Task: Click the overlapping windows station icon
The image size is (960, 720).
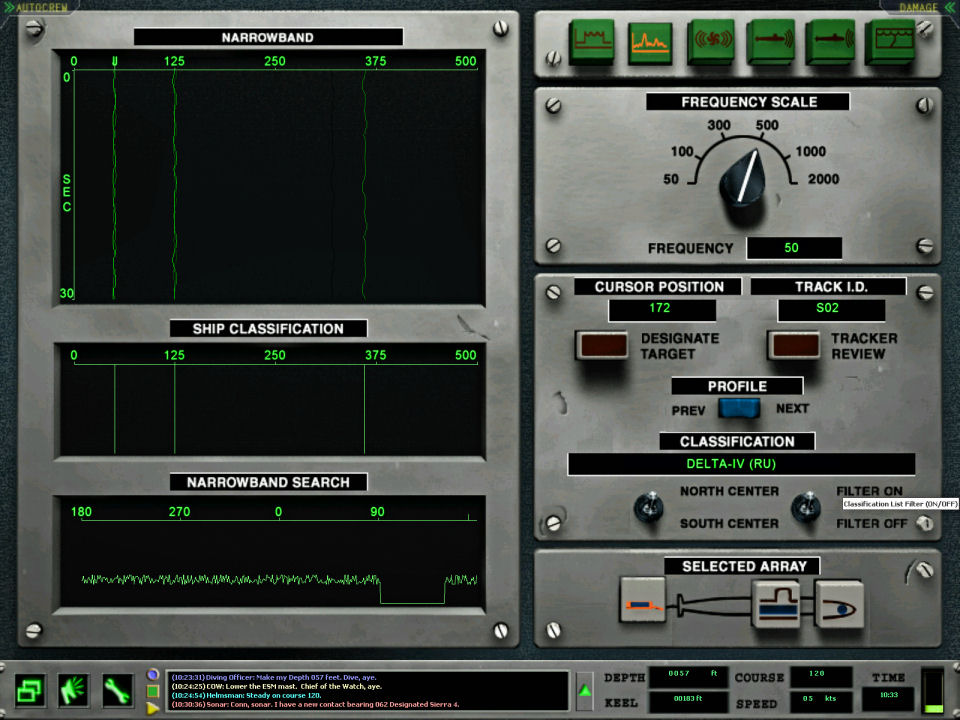Action: [30, 689]
